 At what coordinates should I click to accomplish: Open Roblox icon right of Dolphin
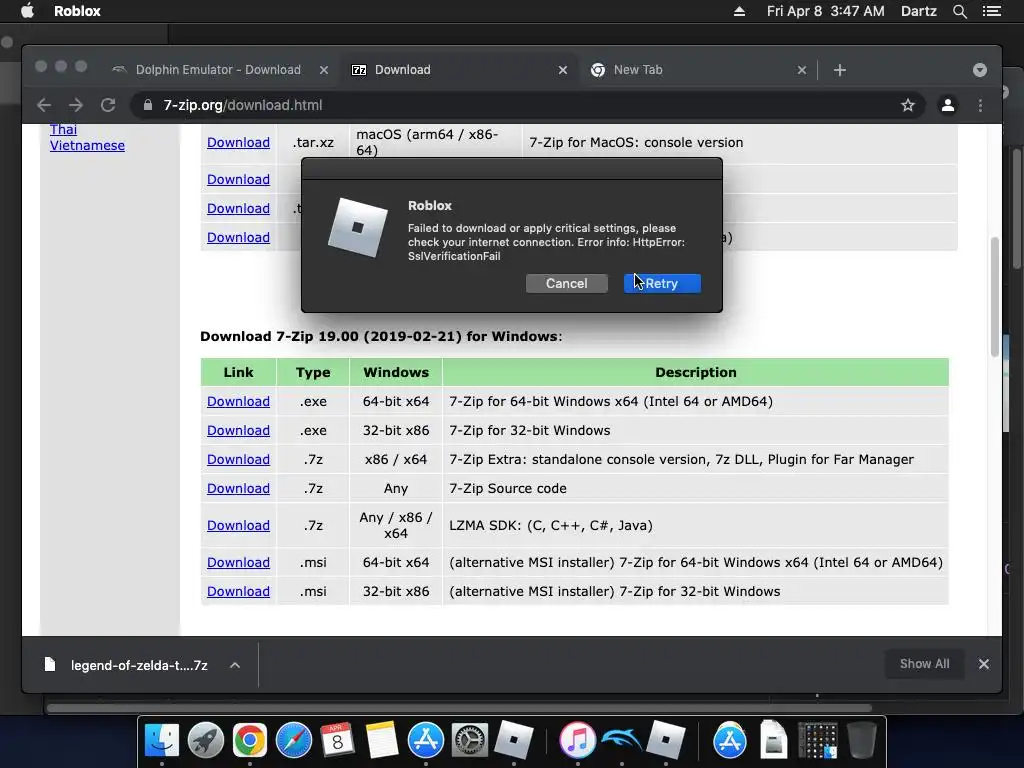(665, 741)
